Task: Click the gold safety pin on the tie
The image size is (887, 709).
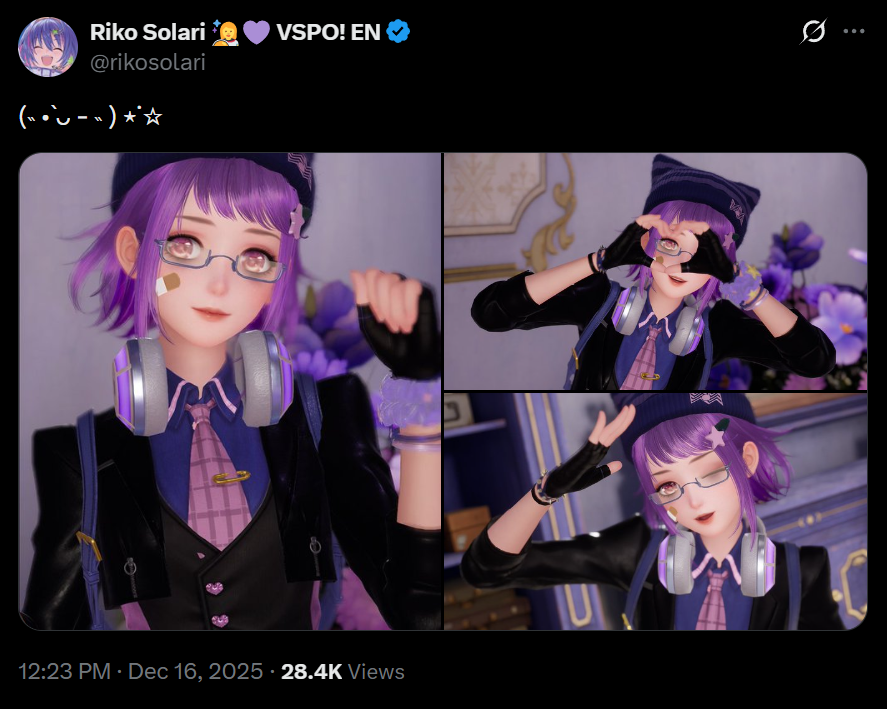Action: click(x=231, y=477)
